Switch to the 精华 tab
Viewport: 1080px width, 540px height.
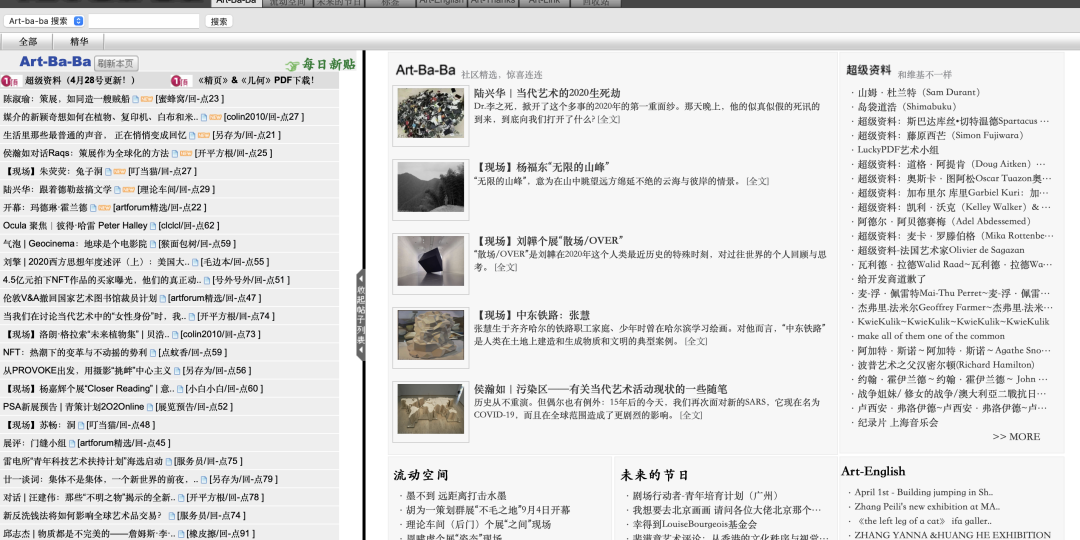pyautogui.click(x=79, y=41)
